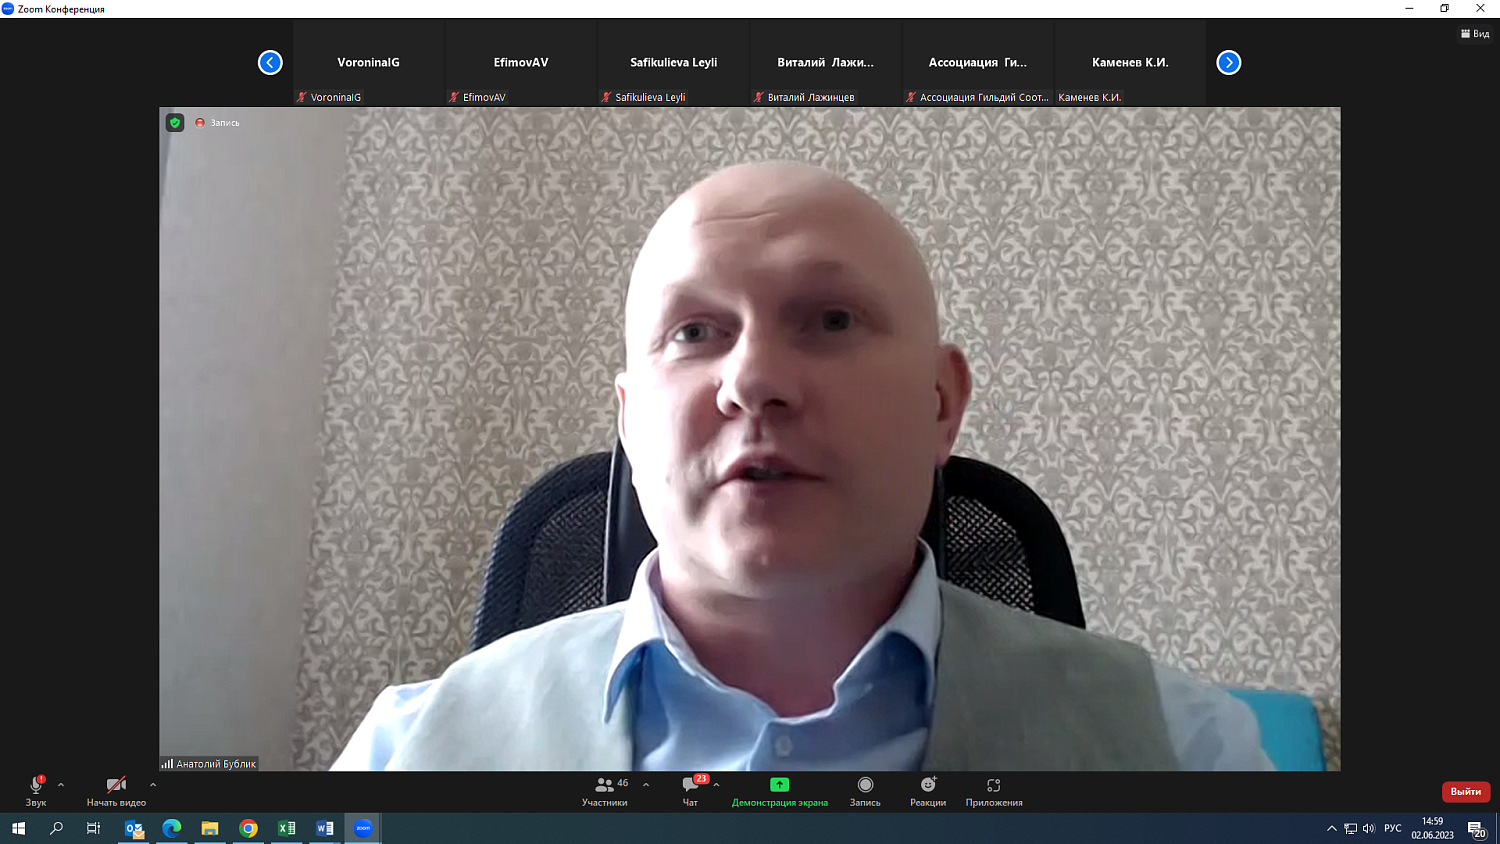
Task: Open the View (Вид) layout menu
Action: click(x=1475, y=34)
